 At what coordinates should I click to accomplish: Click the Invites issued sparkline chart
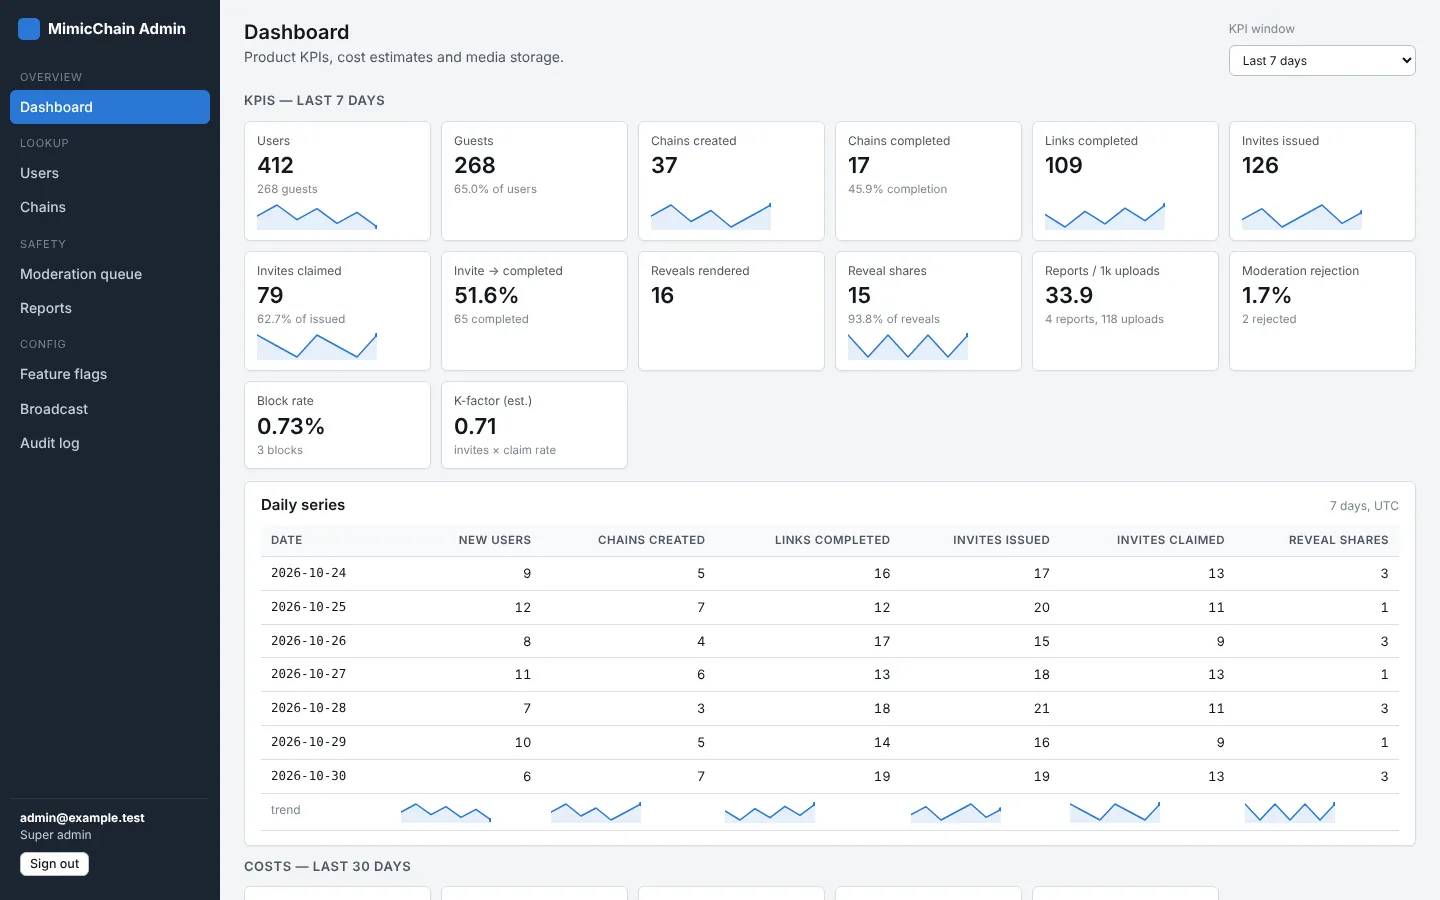click(x=1302, y=217)
